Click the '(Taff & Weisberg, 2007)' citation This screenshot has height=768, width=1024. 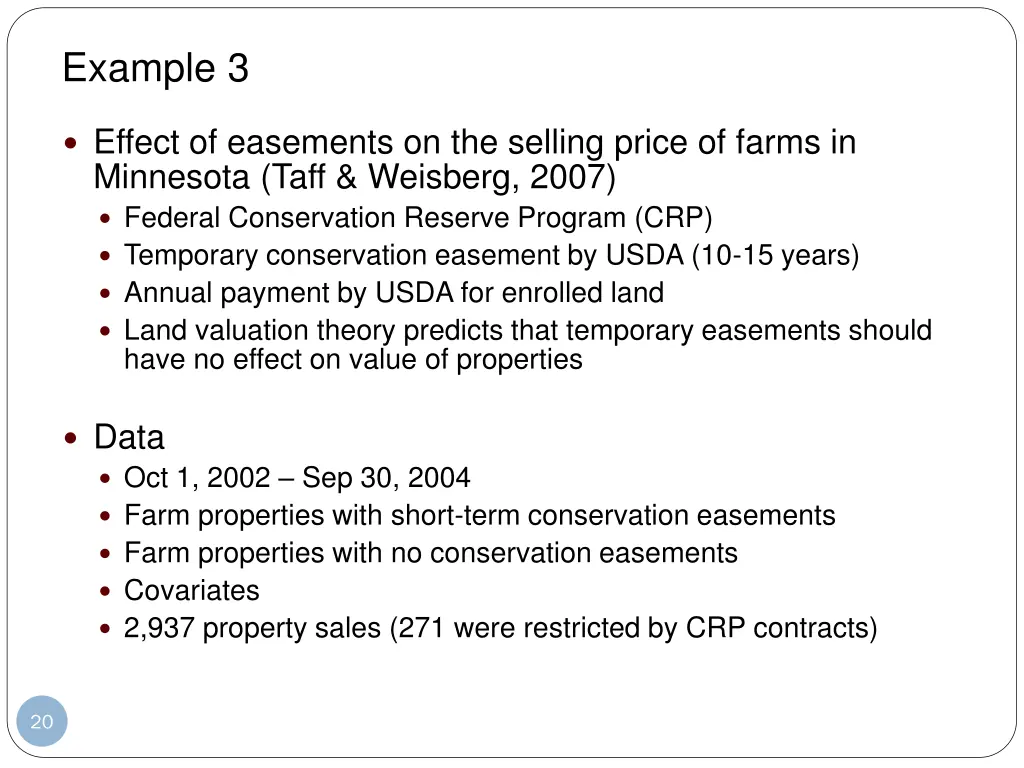click(x=438, y=178)
